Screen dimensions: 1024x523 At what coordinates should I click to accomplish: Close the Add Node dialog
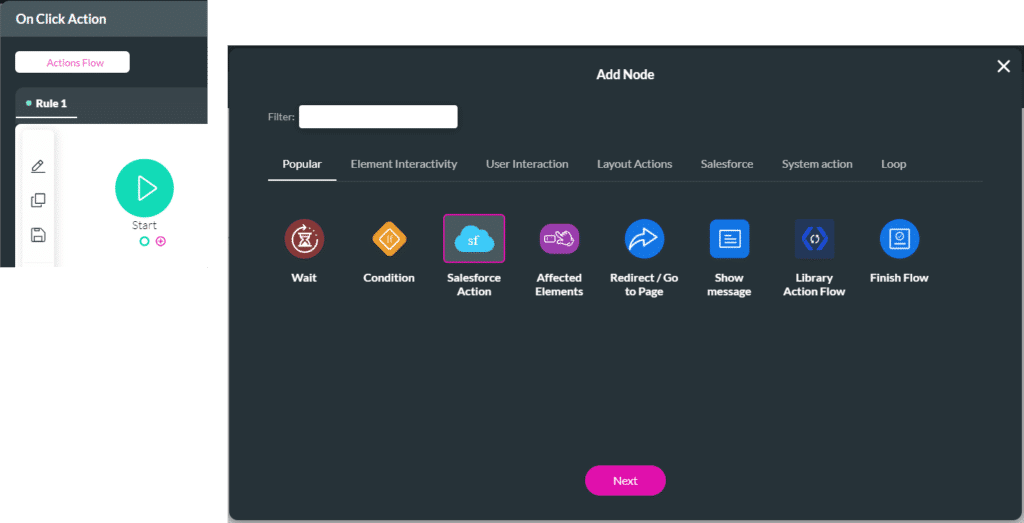point(1004,66)
